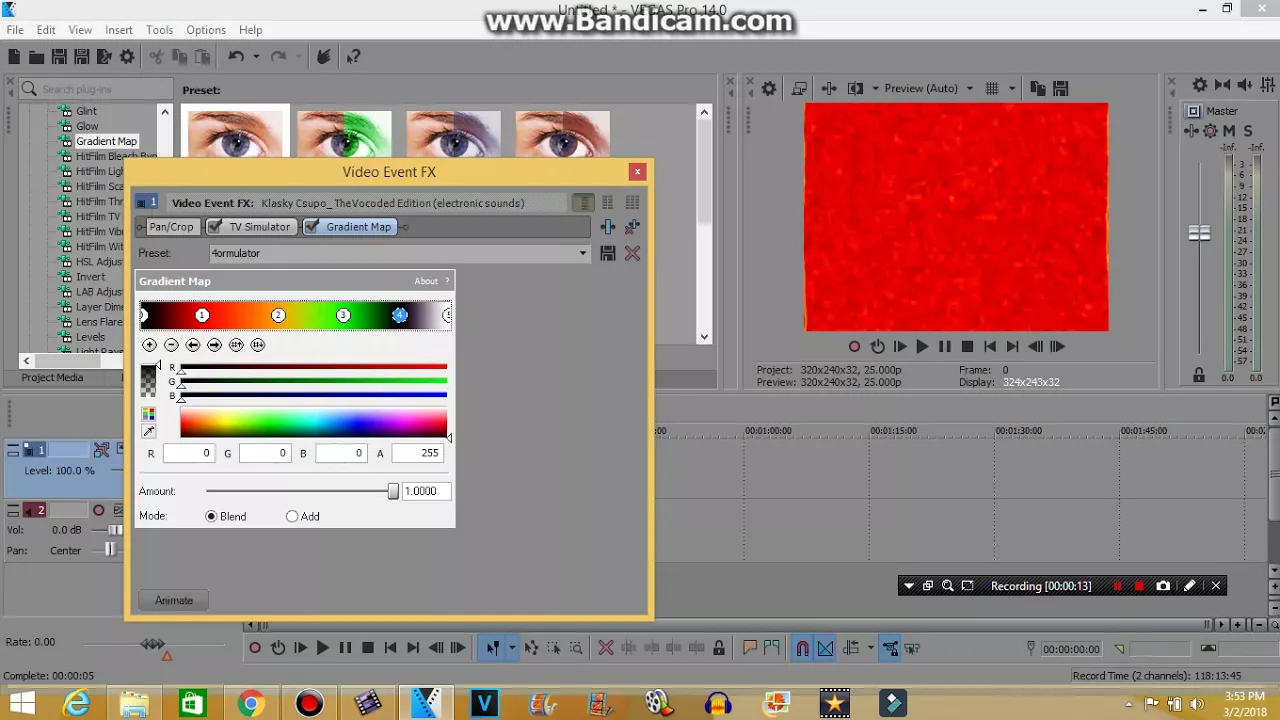This screenshot has height=720, width=1280.
Task: Toggle Loop Playback in preview transport
Action: (x=877, y=346)
